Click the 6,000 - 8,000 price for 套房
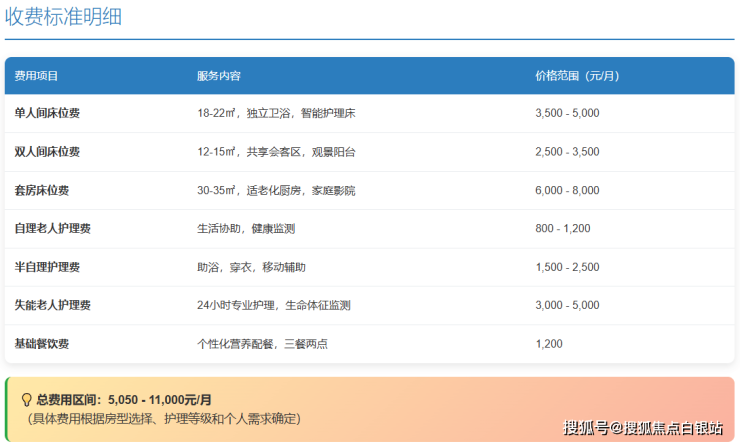The height and width of the screenshot is (444, 740). pyautogui.click(x=567, y=190)
